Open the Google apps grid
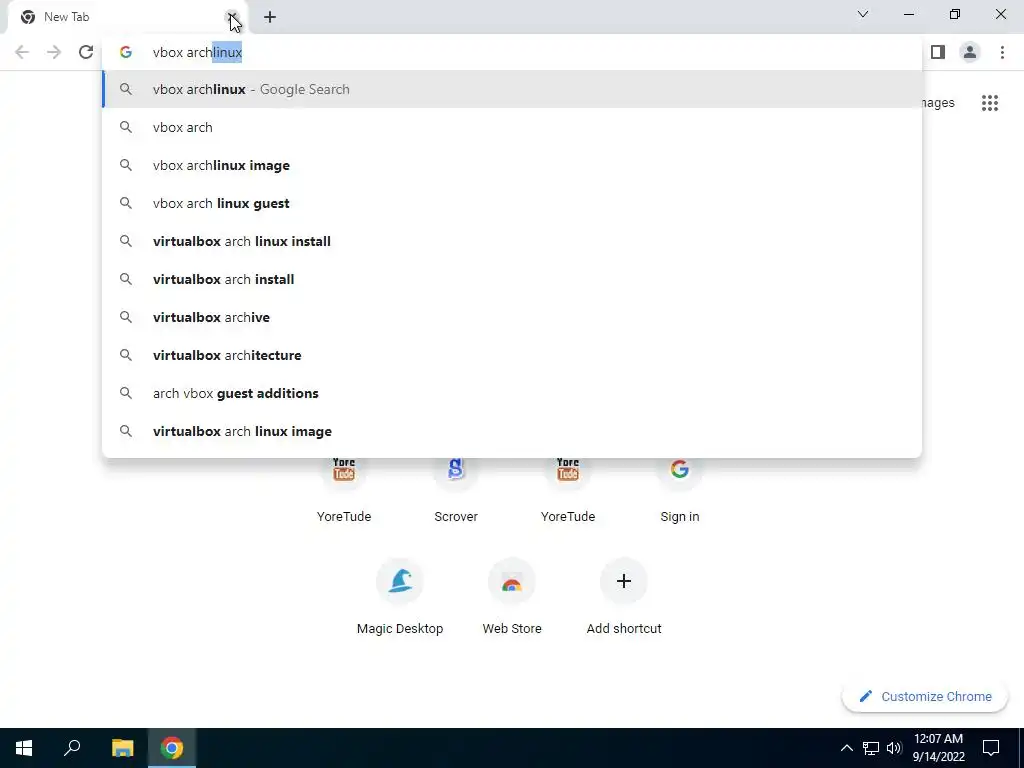Image resolution: width=1024 pixels, height=768 pixels. tap(989, 103)
